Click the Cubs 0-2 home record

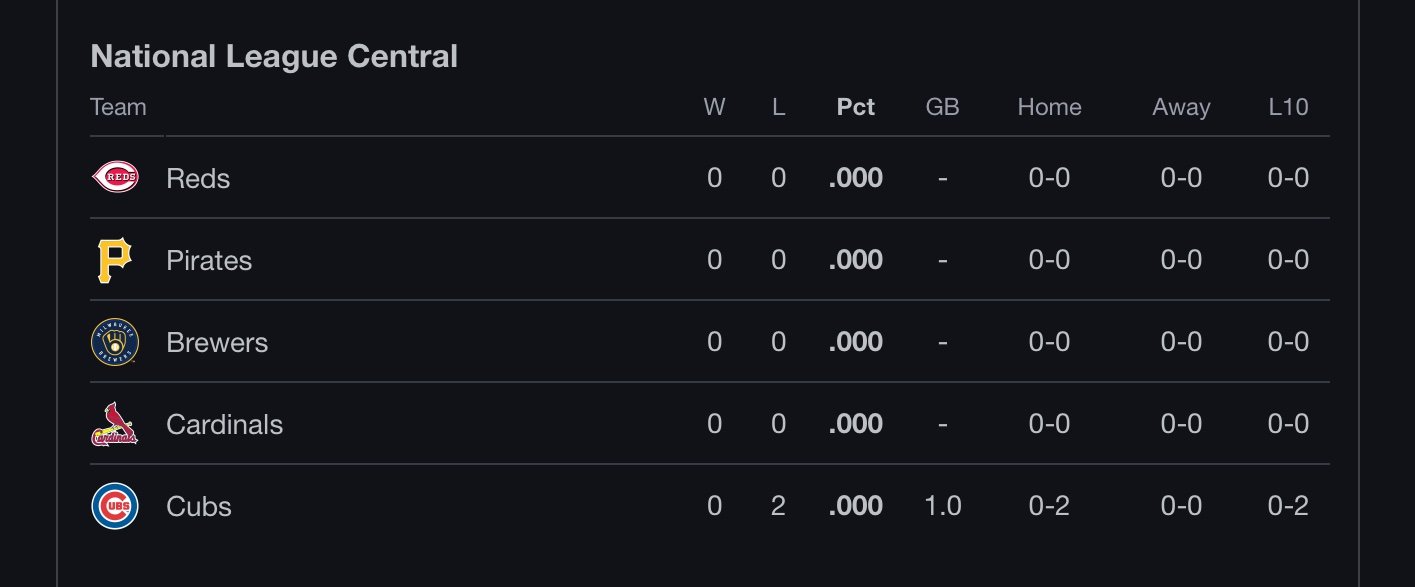point(1049,506)
